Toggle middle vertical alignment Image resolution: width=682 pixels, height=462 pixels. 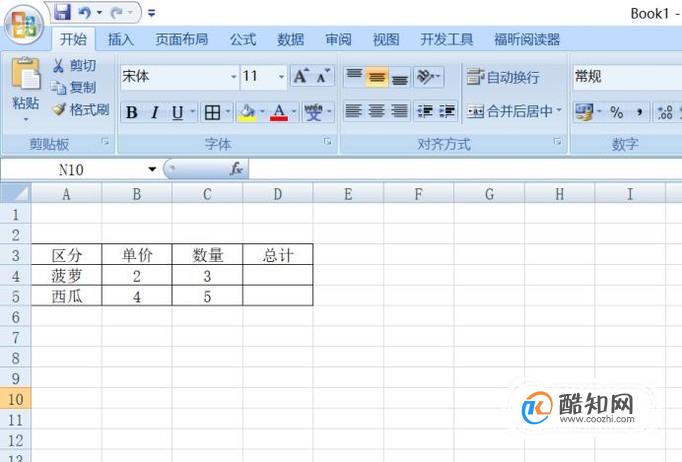(x=377, y=77)
